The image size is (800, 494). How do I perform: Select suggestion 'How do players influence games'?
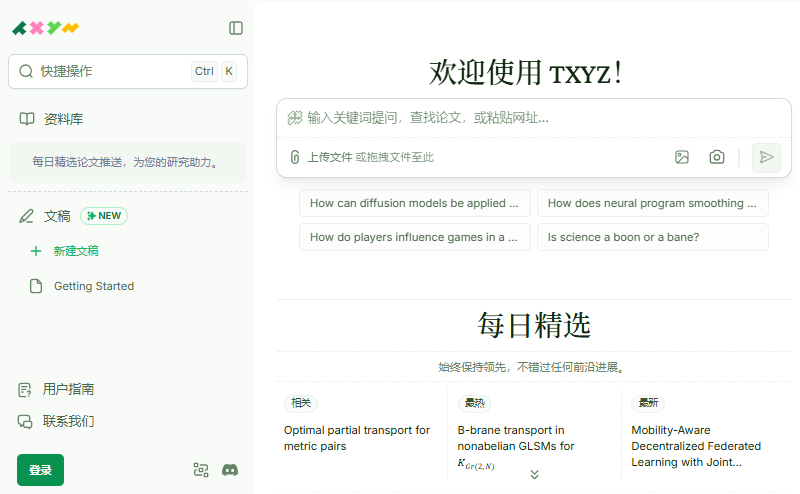click(415, 237)
